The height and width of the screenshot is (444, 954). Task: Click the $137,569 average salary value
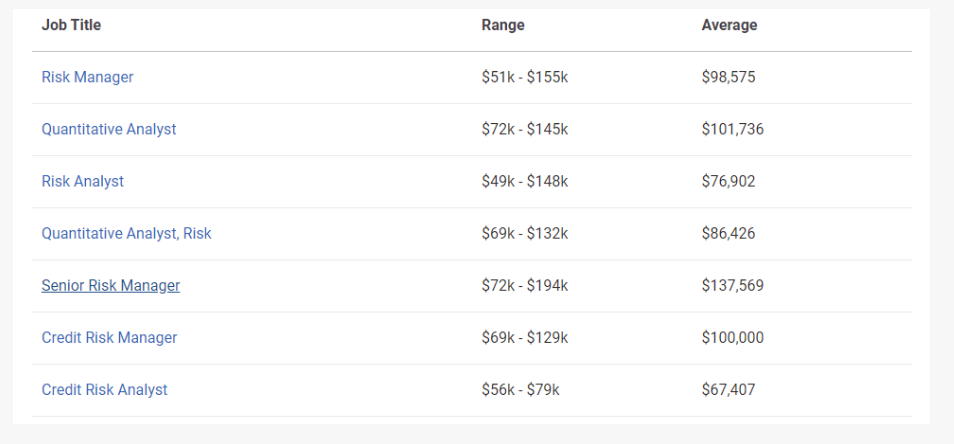click(732, 285)
